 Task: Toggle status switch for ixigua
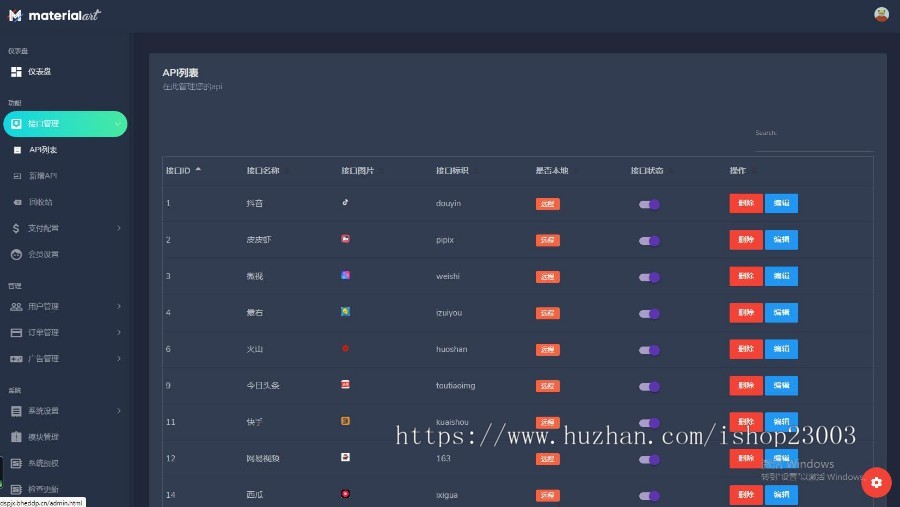649,496
